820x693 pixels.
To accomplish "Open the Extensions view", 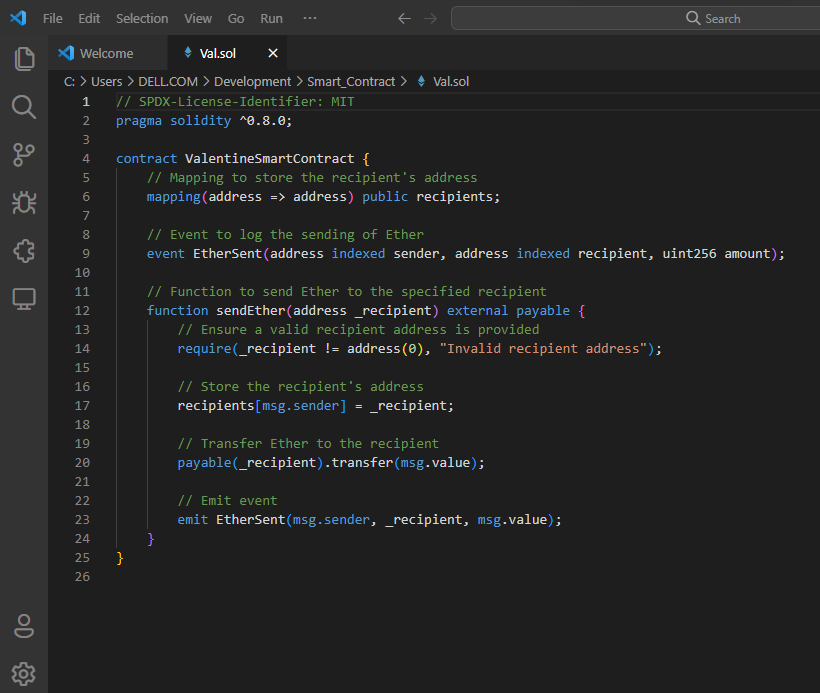I will (24, 251).
